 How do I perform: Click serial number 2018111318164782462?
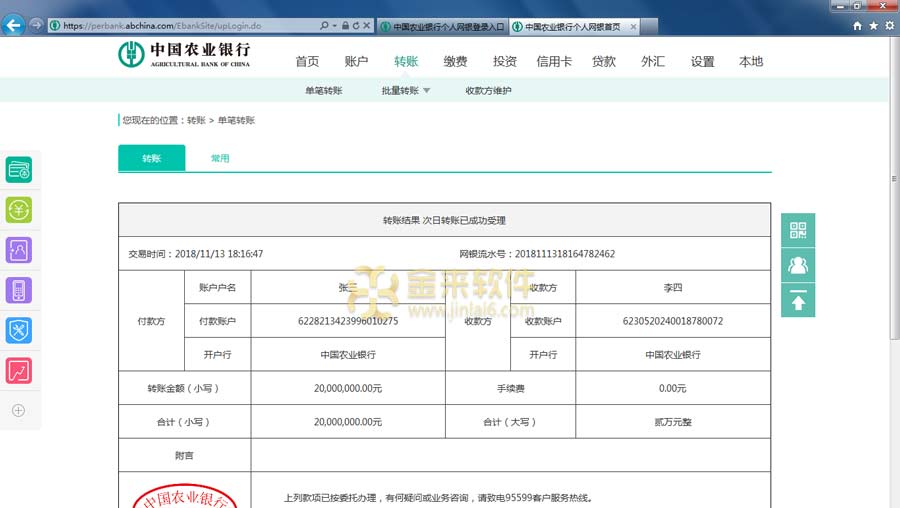point(565,254)
